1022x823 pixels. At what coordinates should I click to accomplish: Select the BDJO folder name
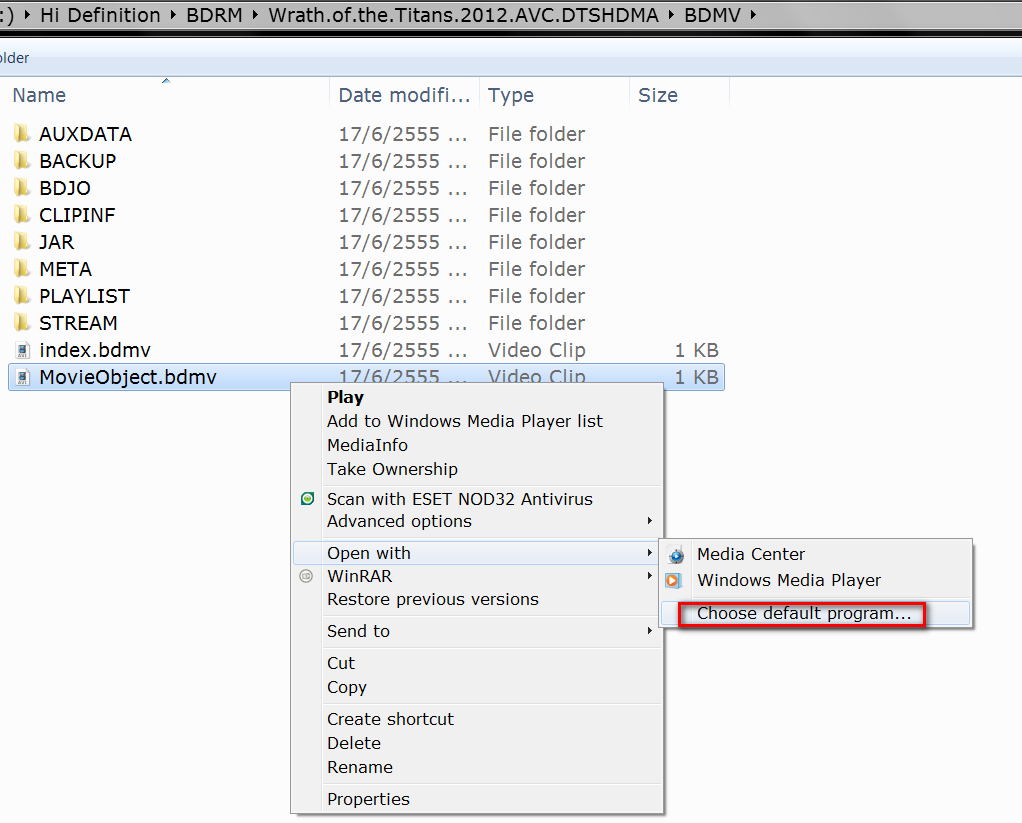65,188
